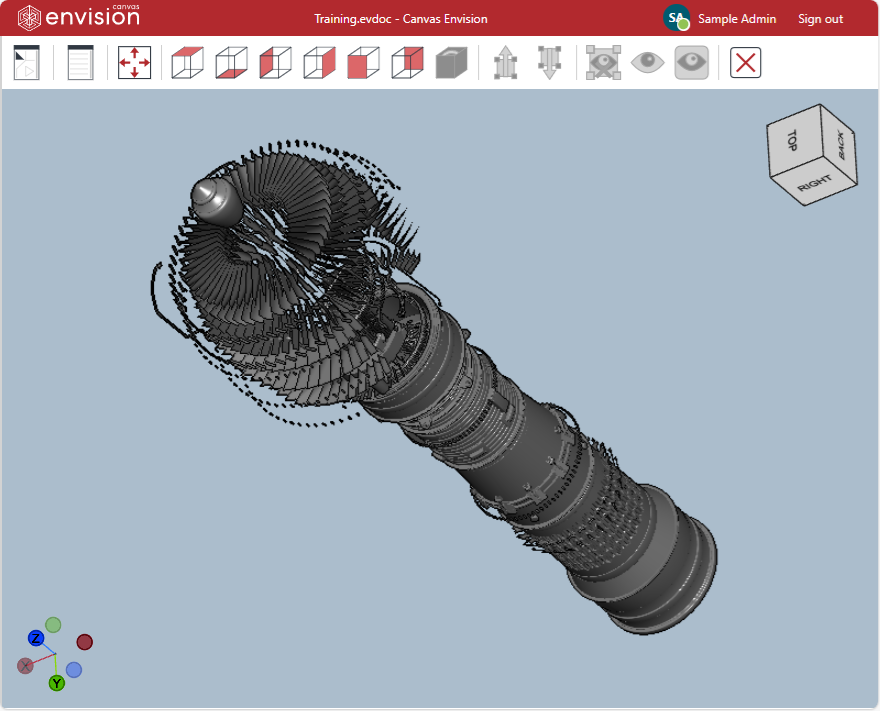Toggle the isolate selection crossed-eye icon
The image size is (880, 711).
pyautogui.click(x=603, y=62)
